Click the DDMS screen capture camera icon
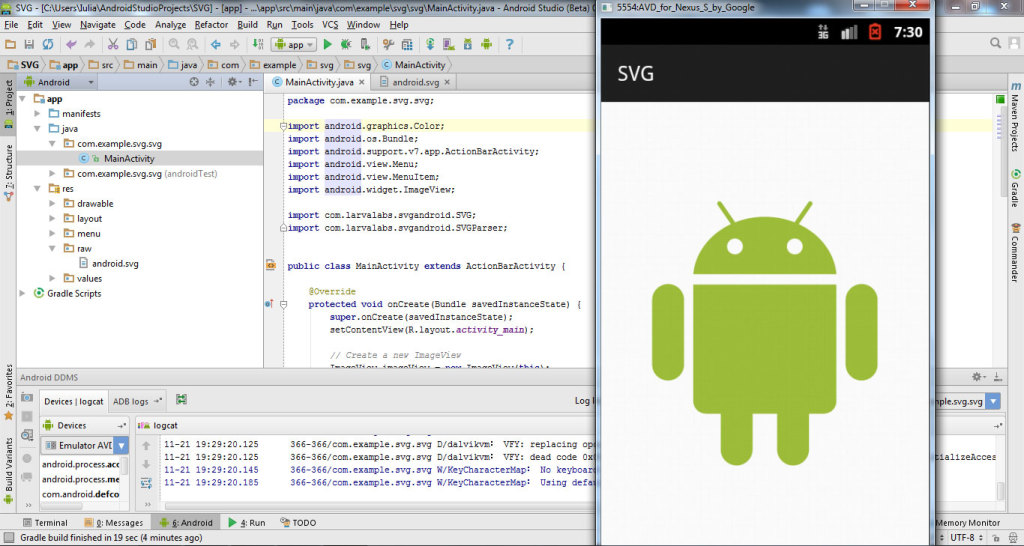1024x546 pixels. point(27,398)
